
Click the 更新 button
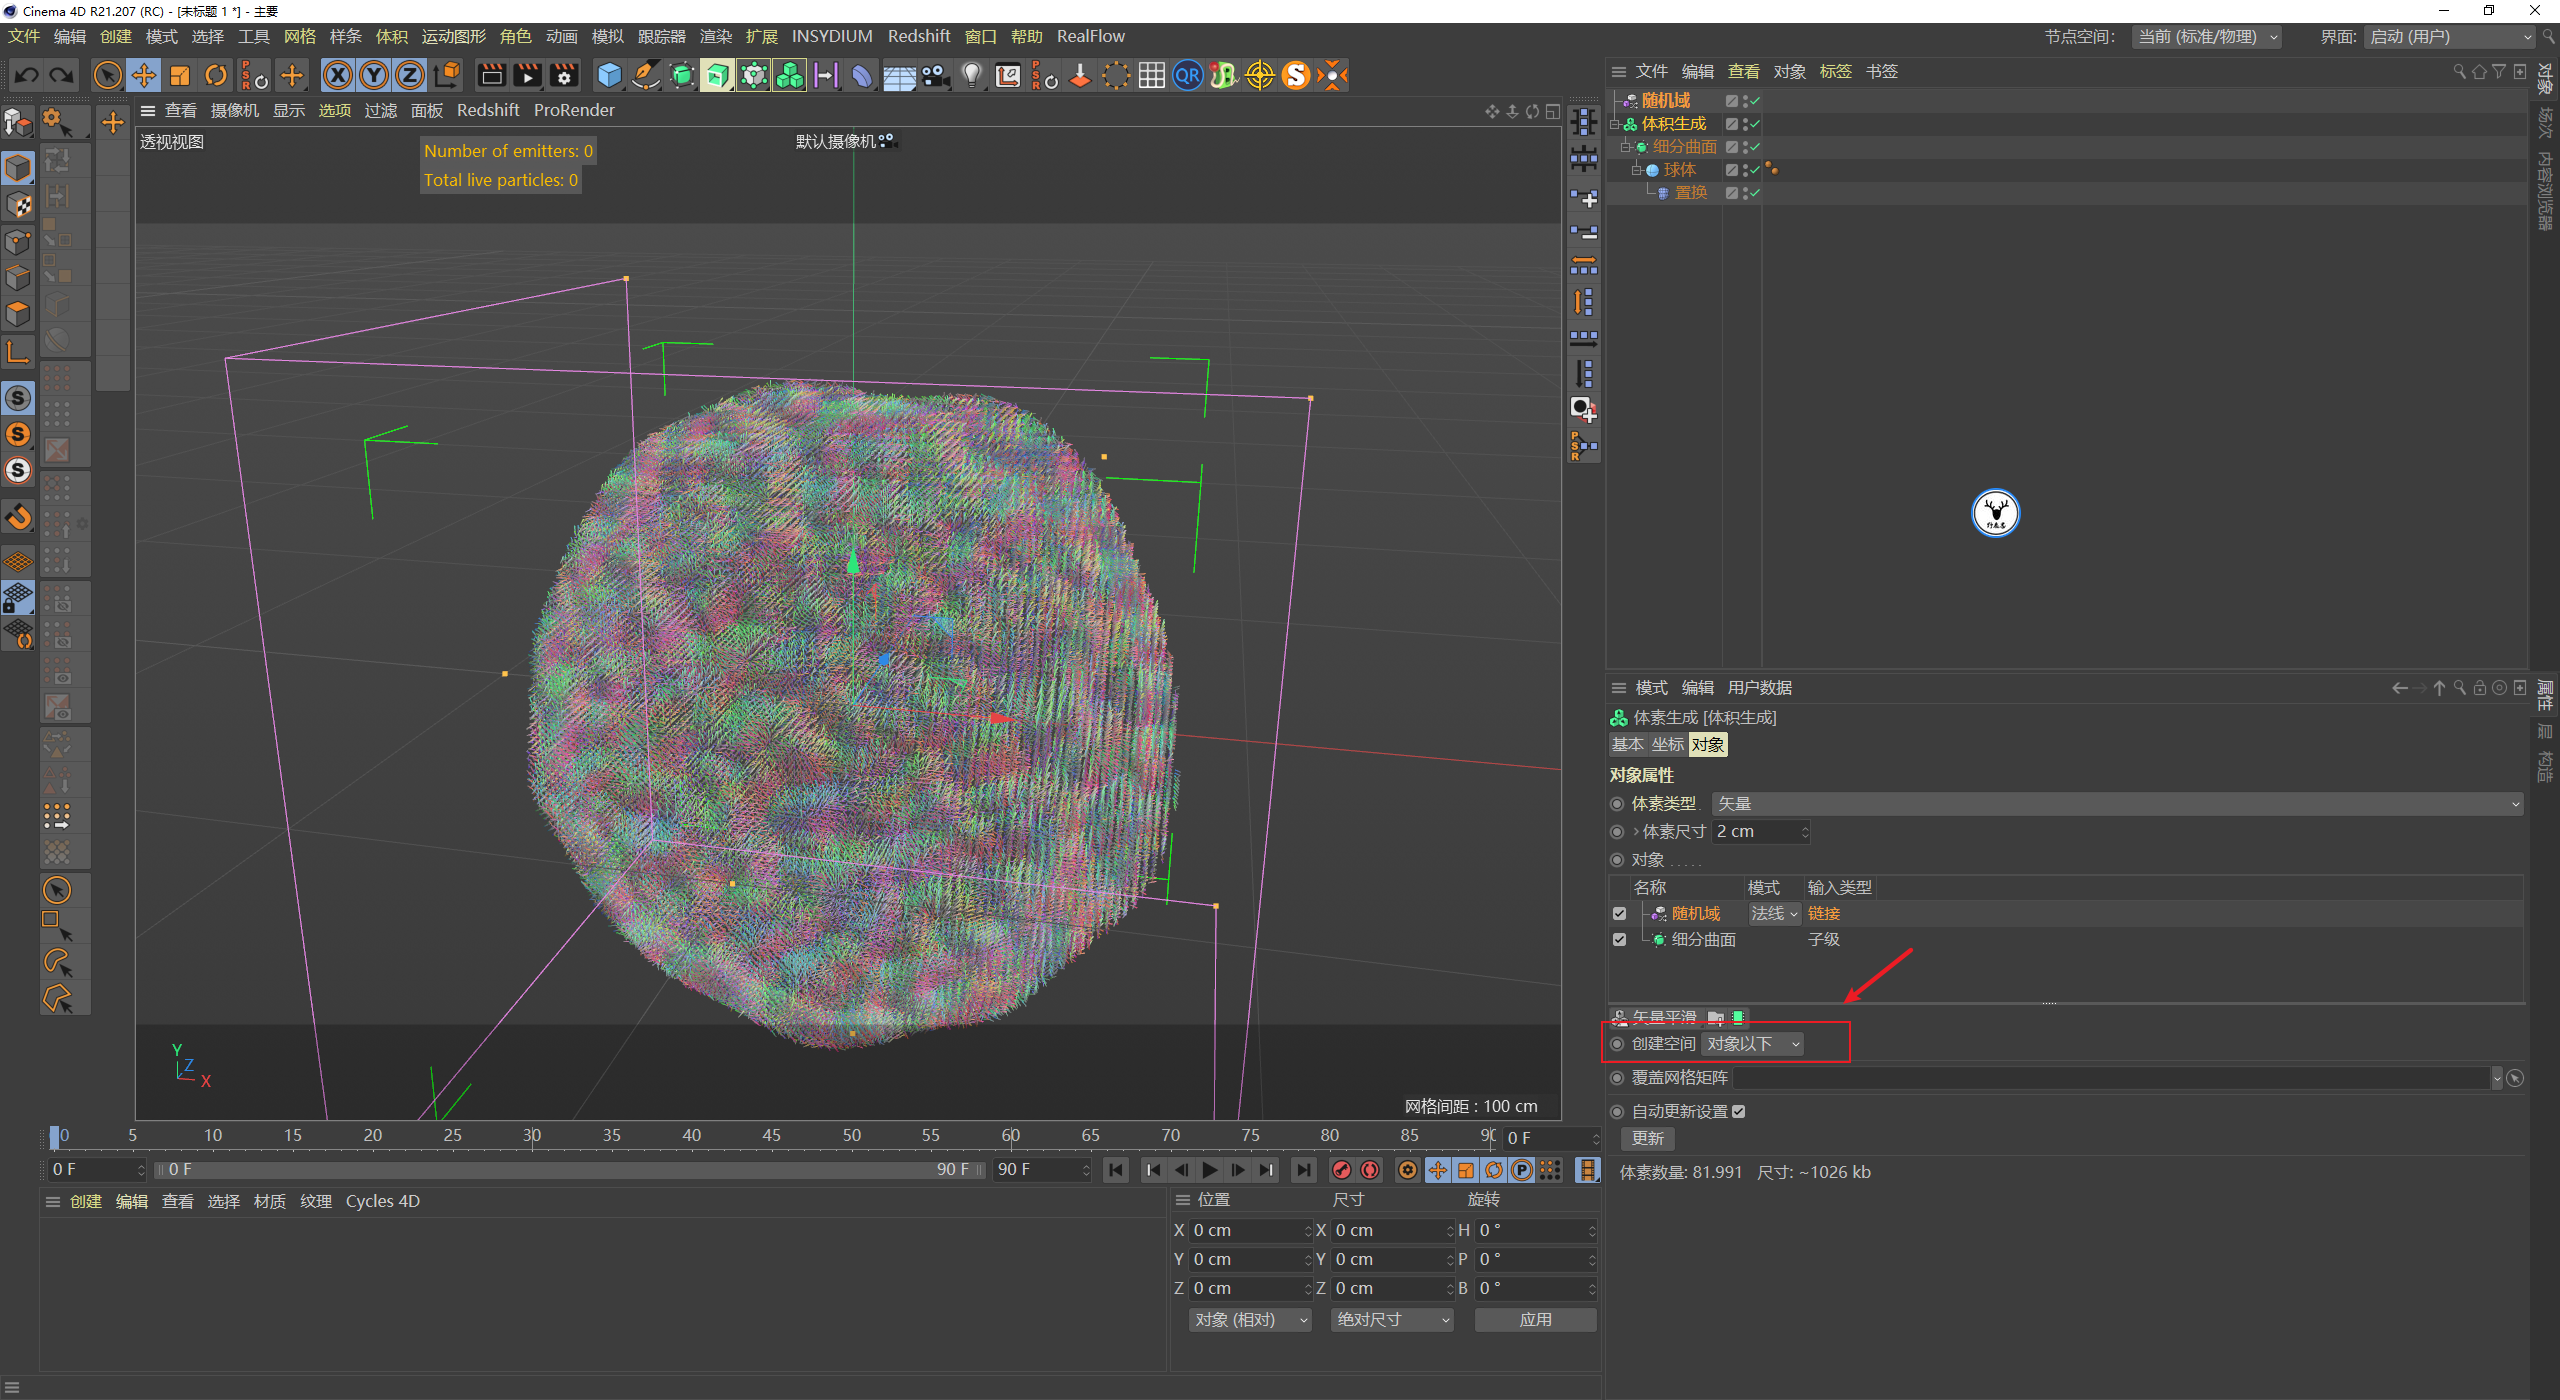1647,1138
